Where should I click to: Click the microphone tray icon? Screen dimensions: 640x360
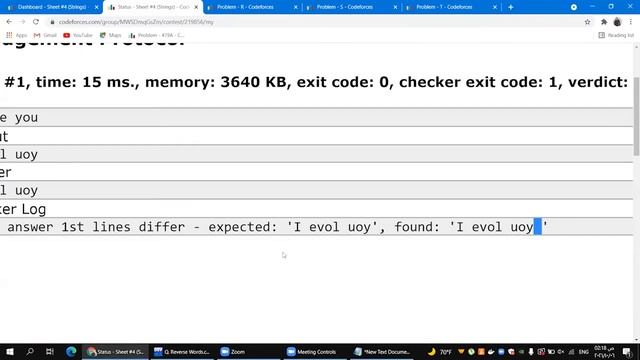pos(531,351)
